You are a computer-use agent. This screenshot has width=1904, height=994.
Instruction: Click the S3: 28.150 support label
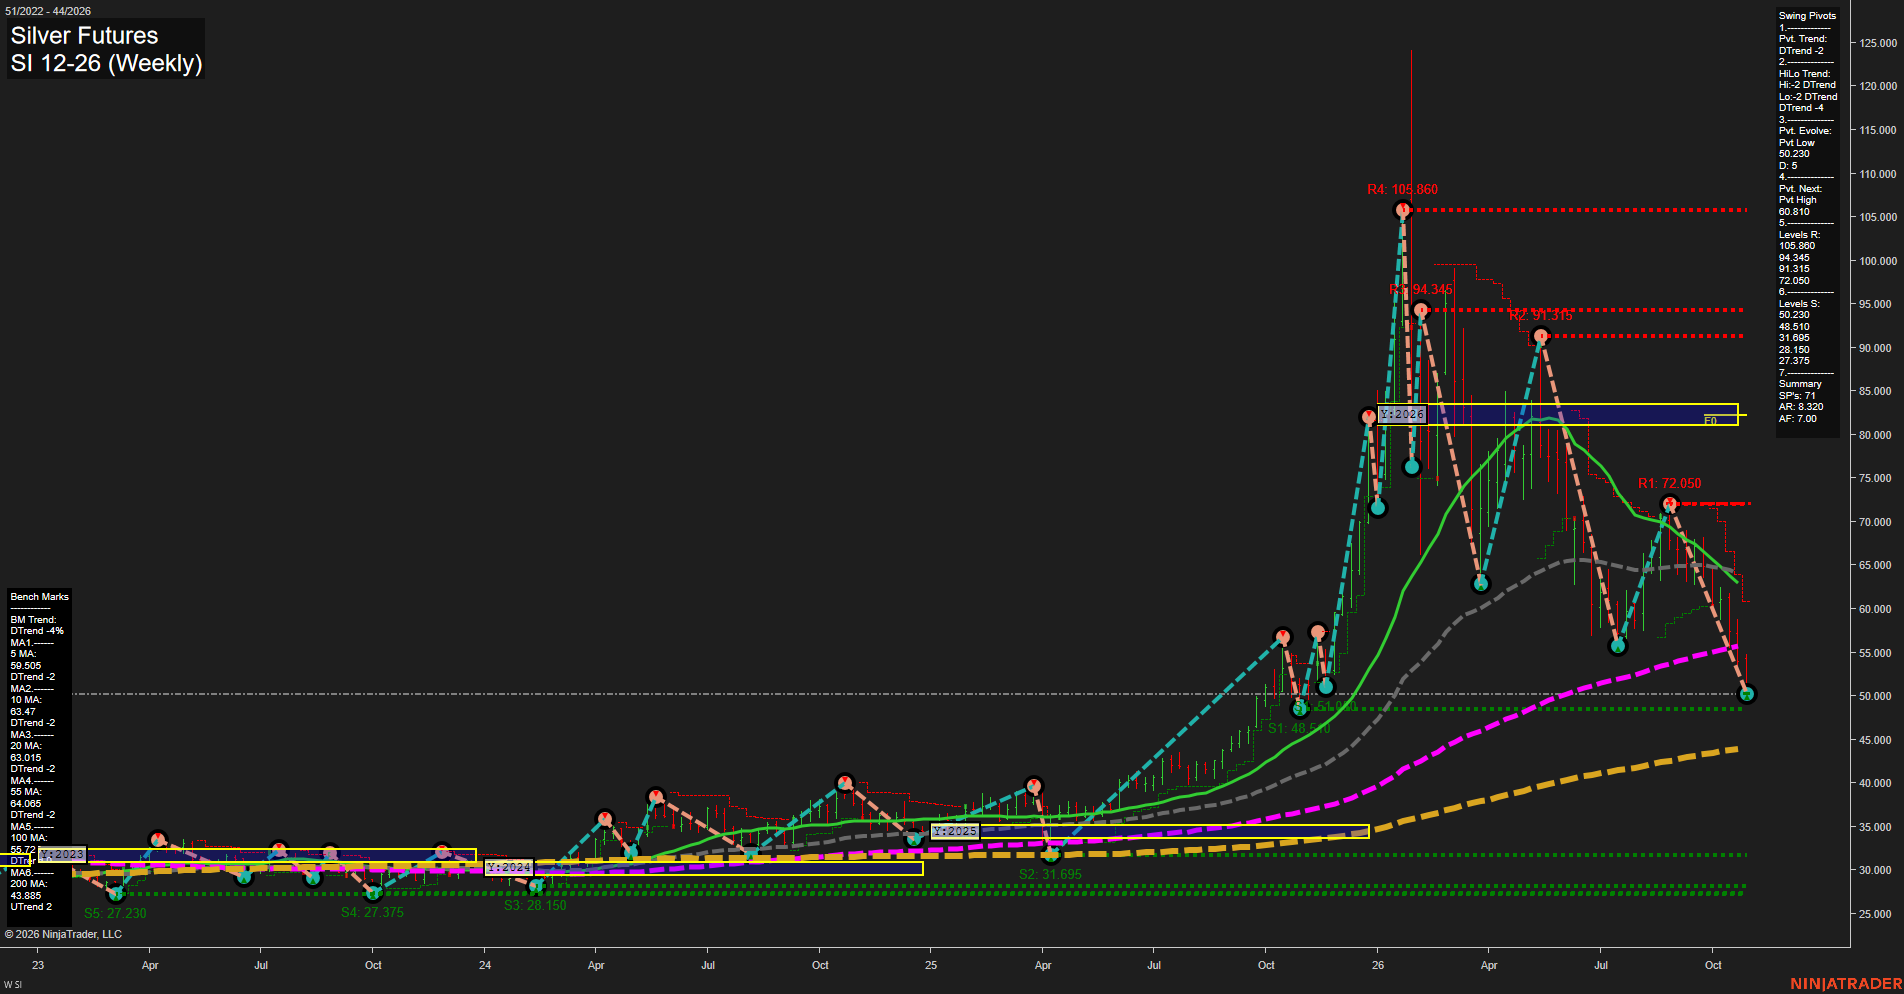pos(535,905)
